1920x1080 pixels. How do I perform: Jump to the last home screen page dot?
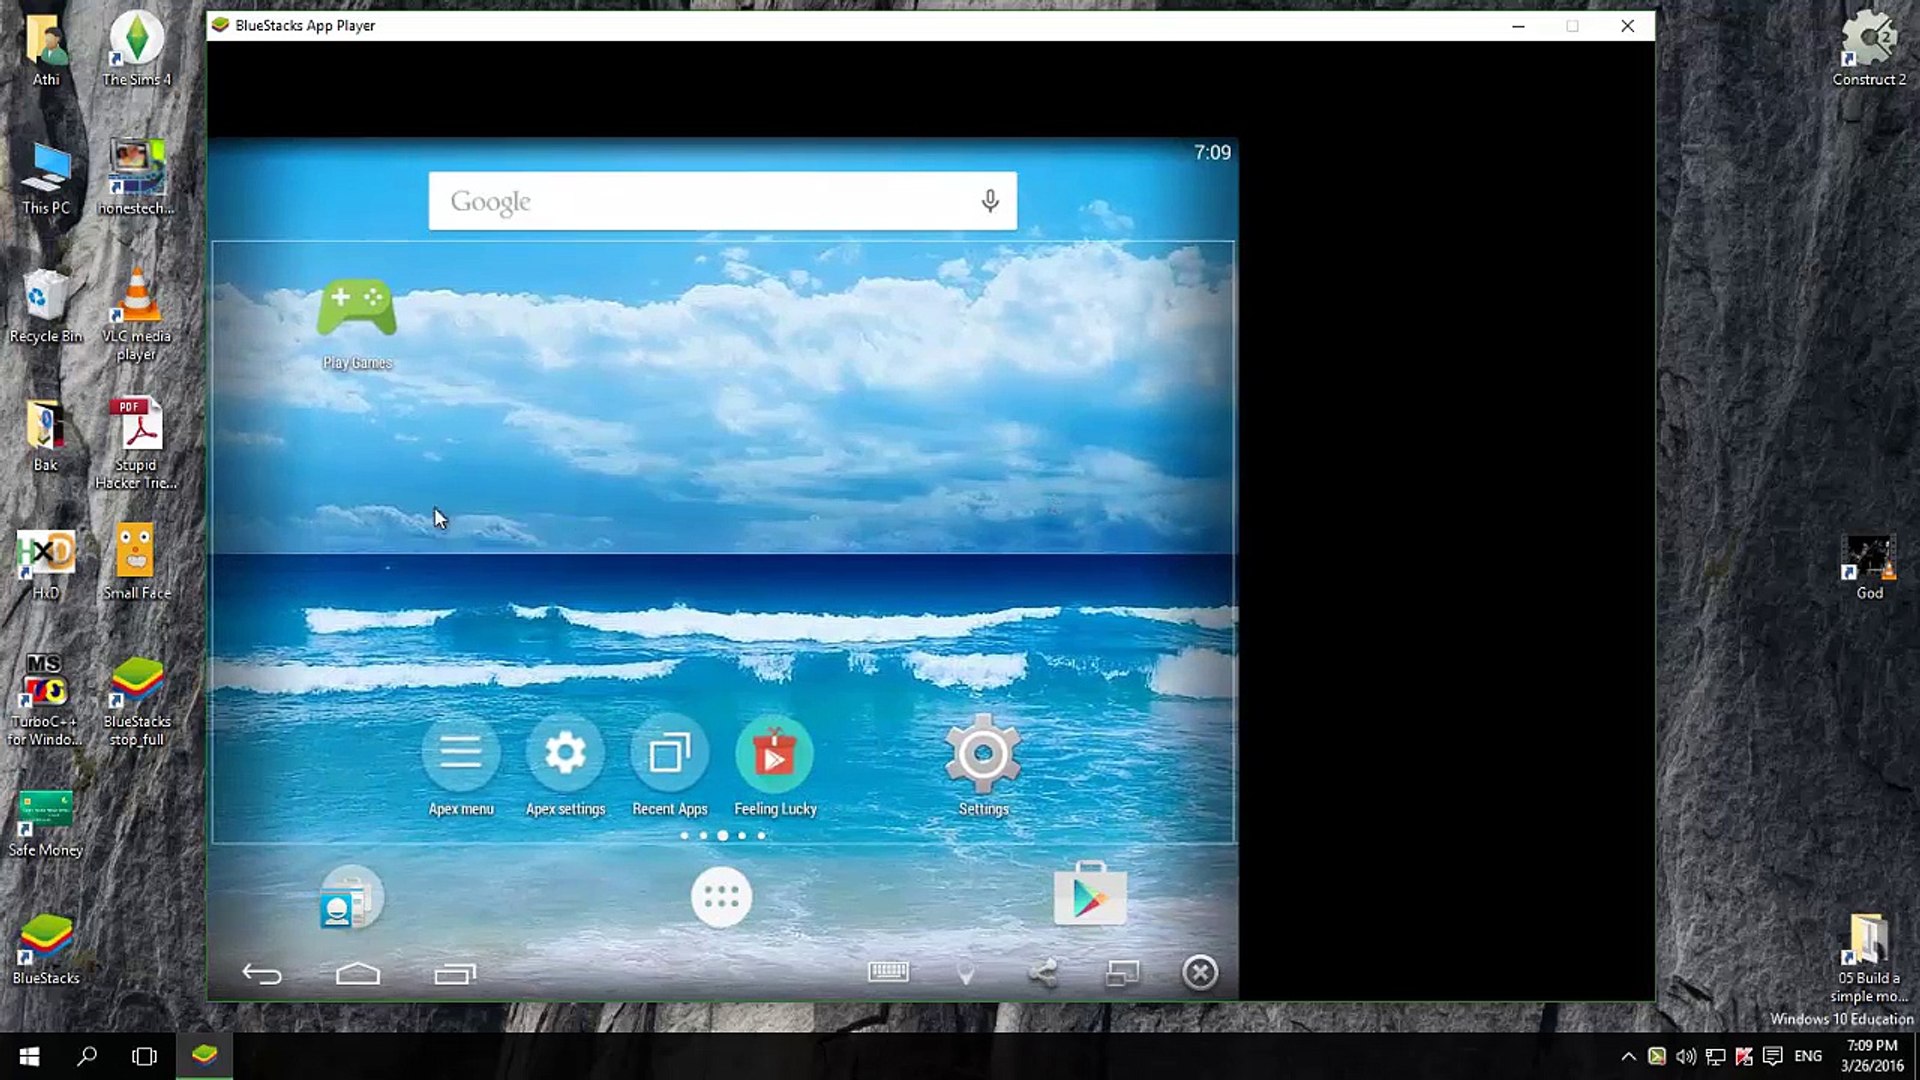761,835
